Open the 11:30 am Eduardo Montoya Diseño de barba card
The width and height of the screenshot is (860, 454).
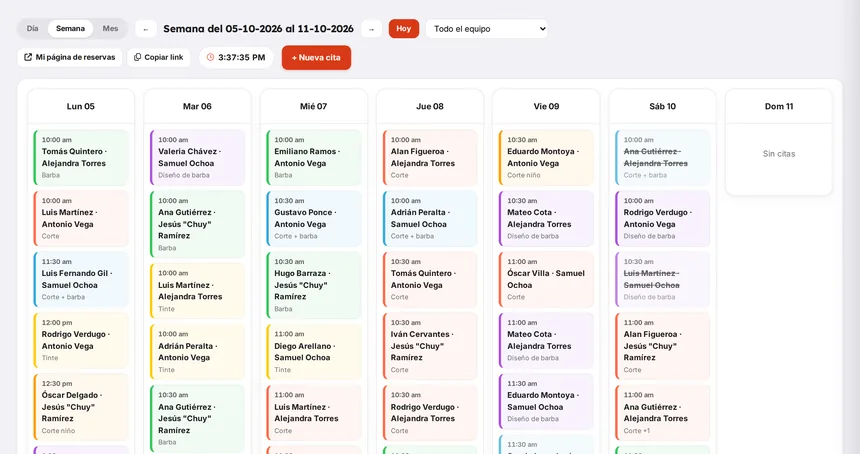[x=546, y=401]
